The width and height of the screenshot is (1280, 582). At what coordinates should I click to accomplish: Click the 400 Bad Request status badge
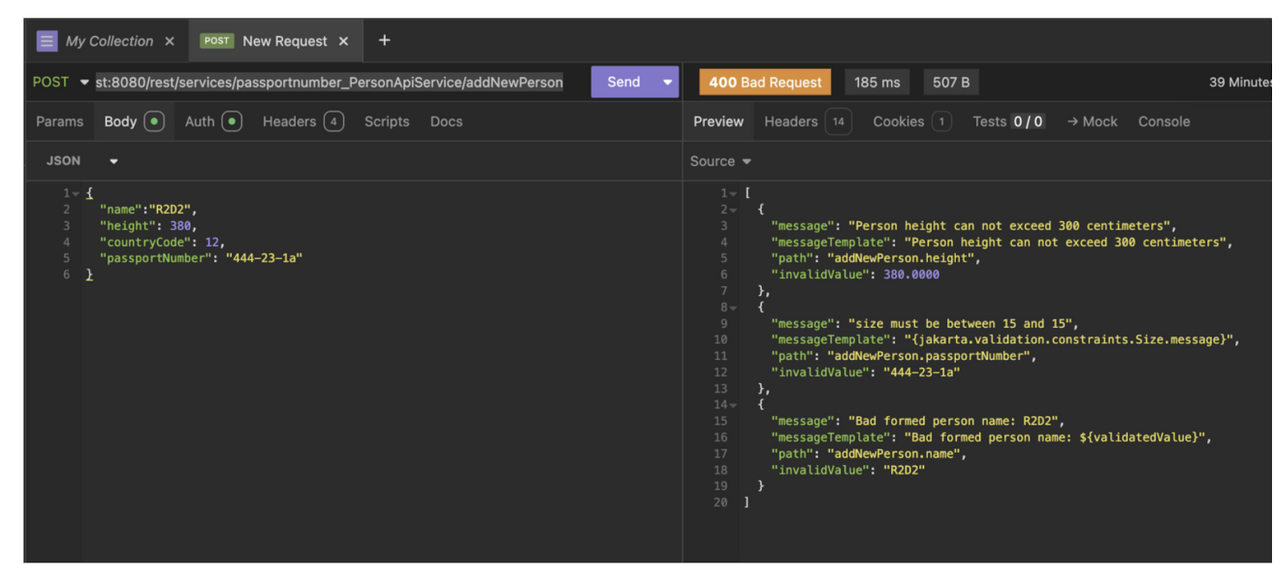[x=764, y=81]
